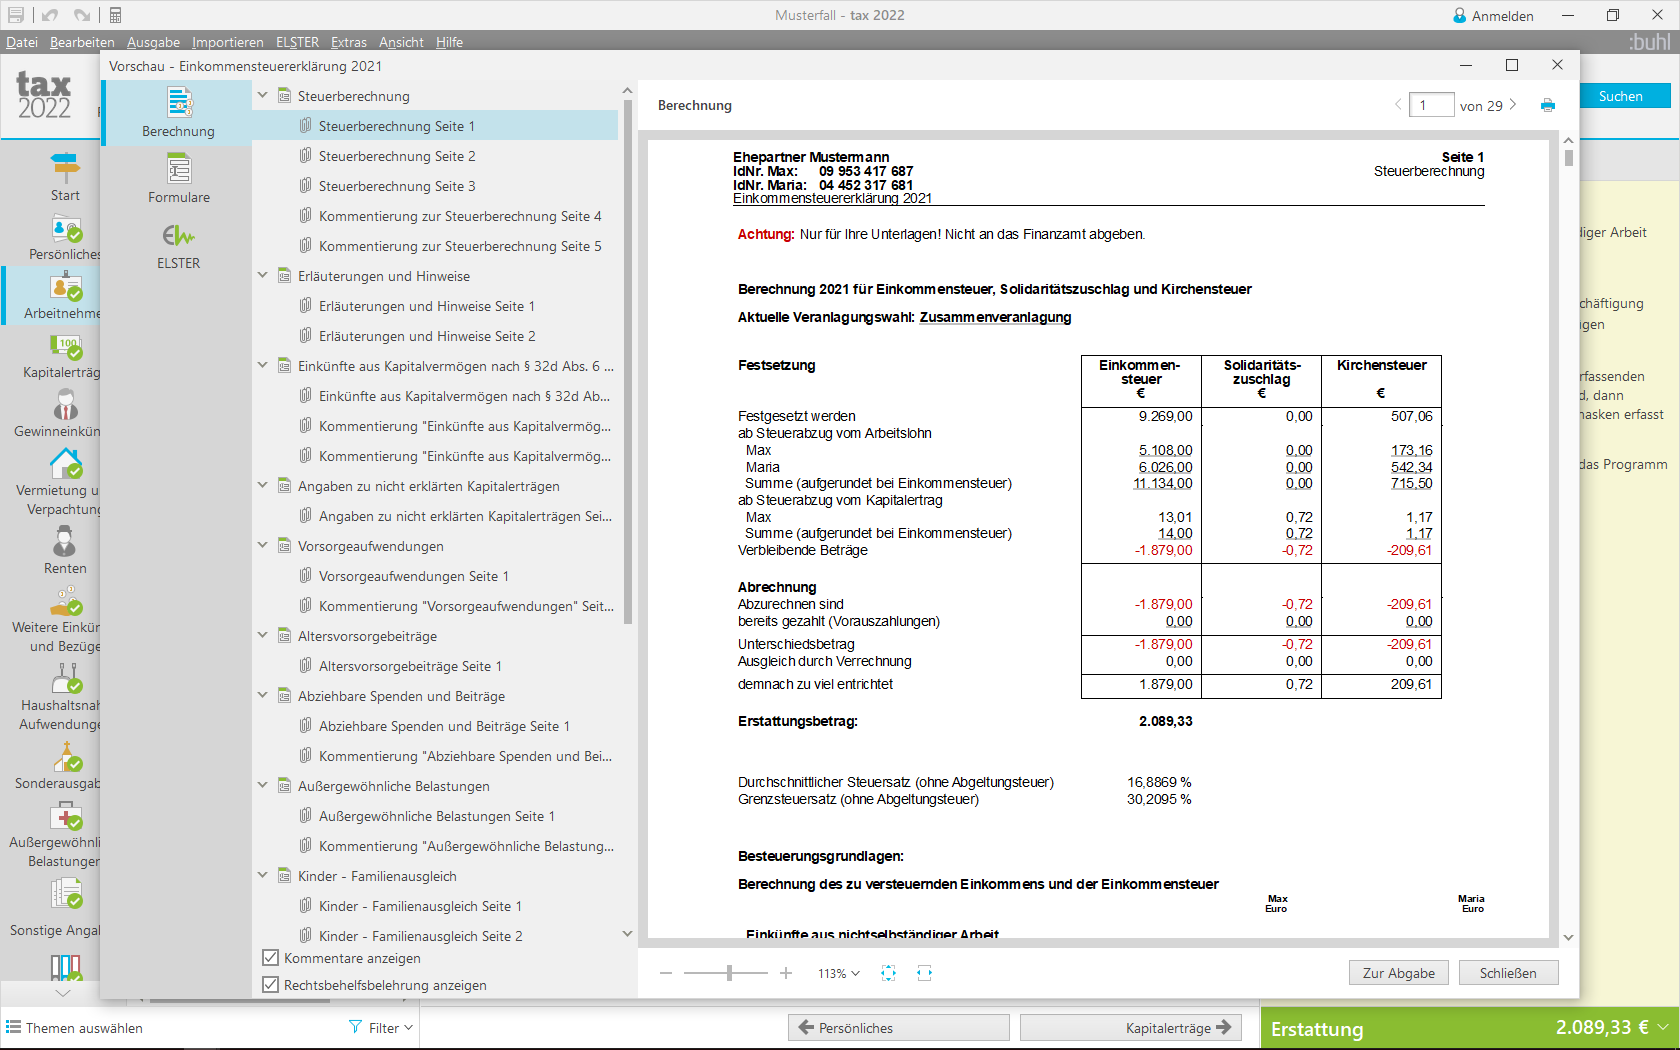
Task: Select Kinder - Familienausgleich Seite 1 item
Action: coord(420,906)
